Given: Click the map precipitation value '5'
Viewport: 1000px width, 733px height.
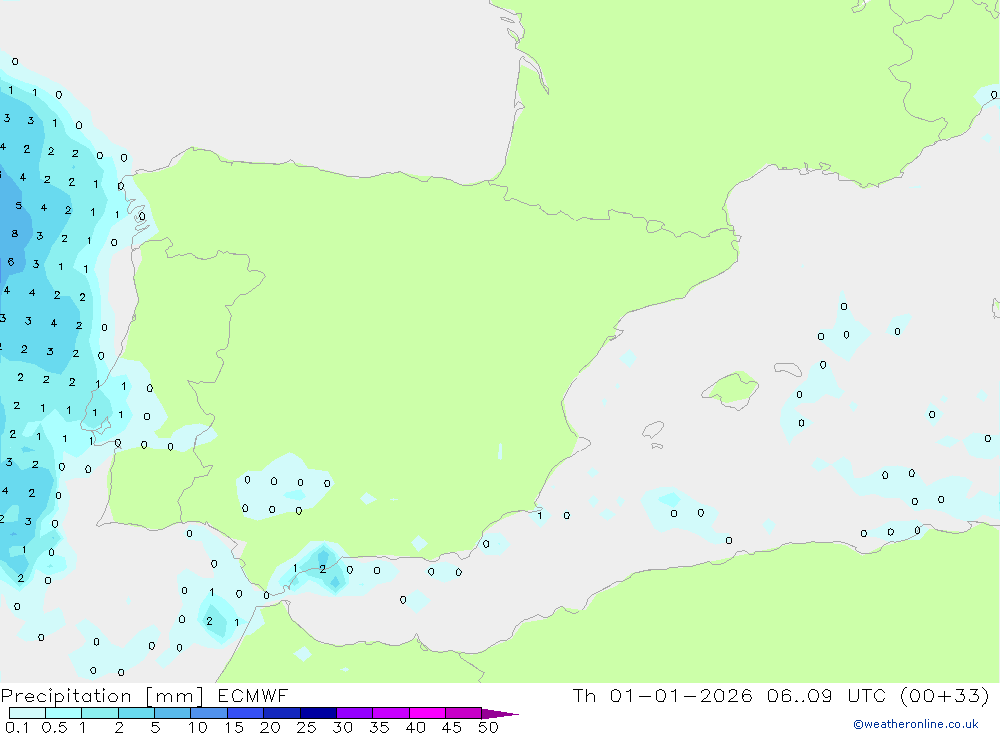Looking at the screenshot, I should point(18,205).
